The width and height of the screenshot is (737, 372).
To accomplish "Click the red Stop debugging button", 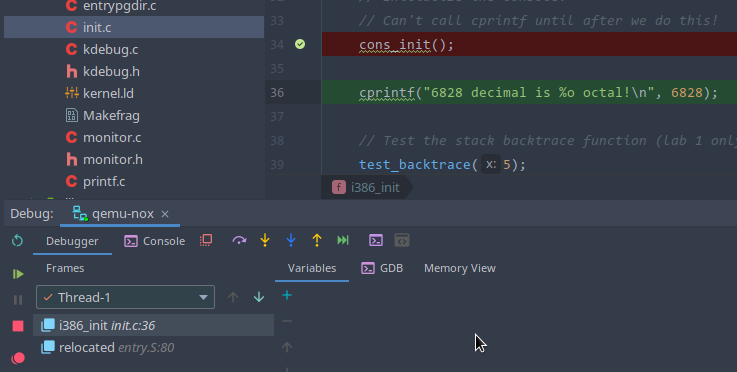I will point(18,326).
